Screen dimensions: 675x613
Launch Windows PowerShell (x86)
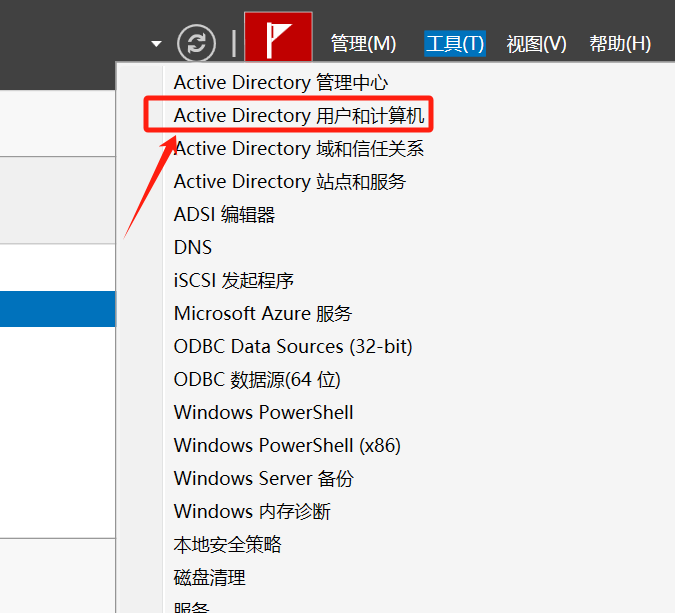pyautogui.click(x=287, y=446)
